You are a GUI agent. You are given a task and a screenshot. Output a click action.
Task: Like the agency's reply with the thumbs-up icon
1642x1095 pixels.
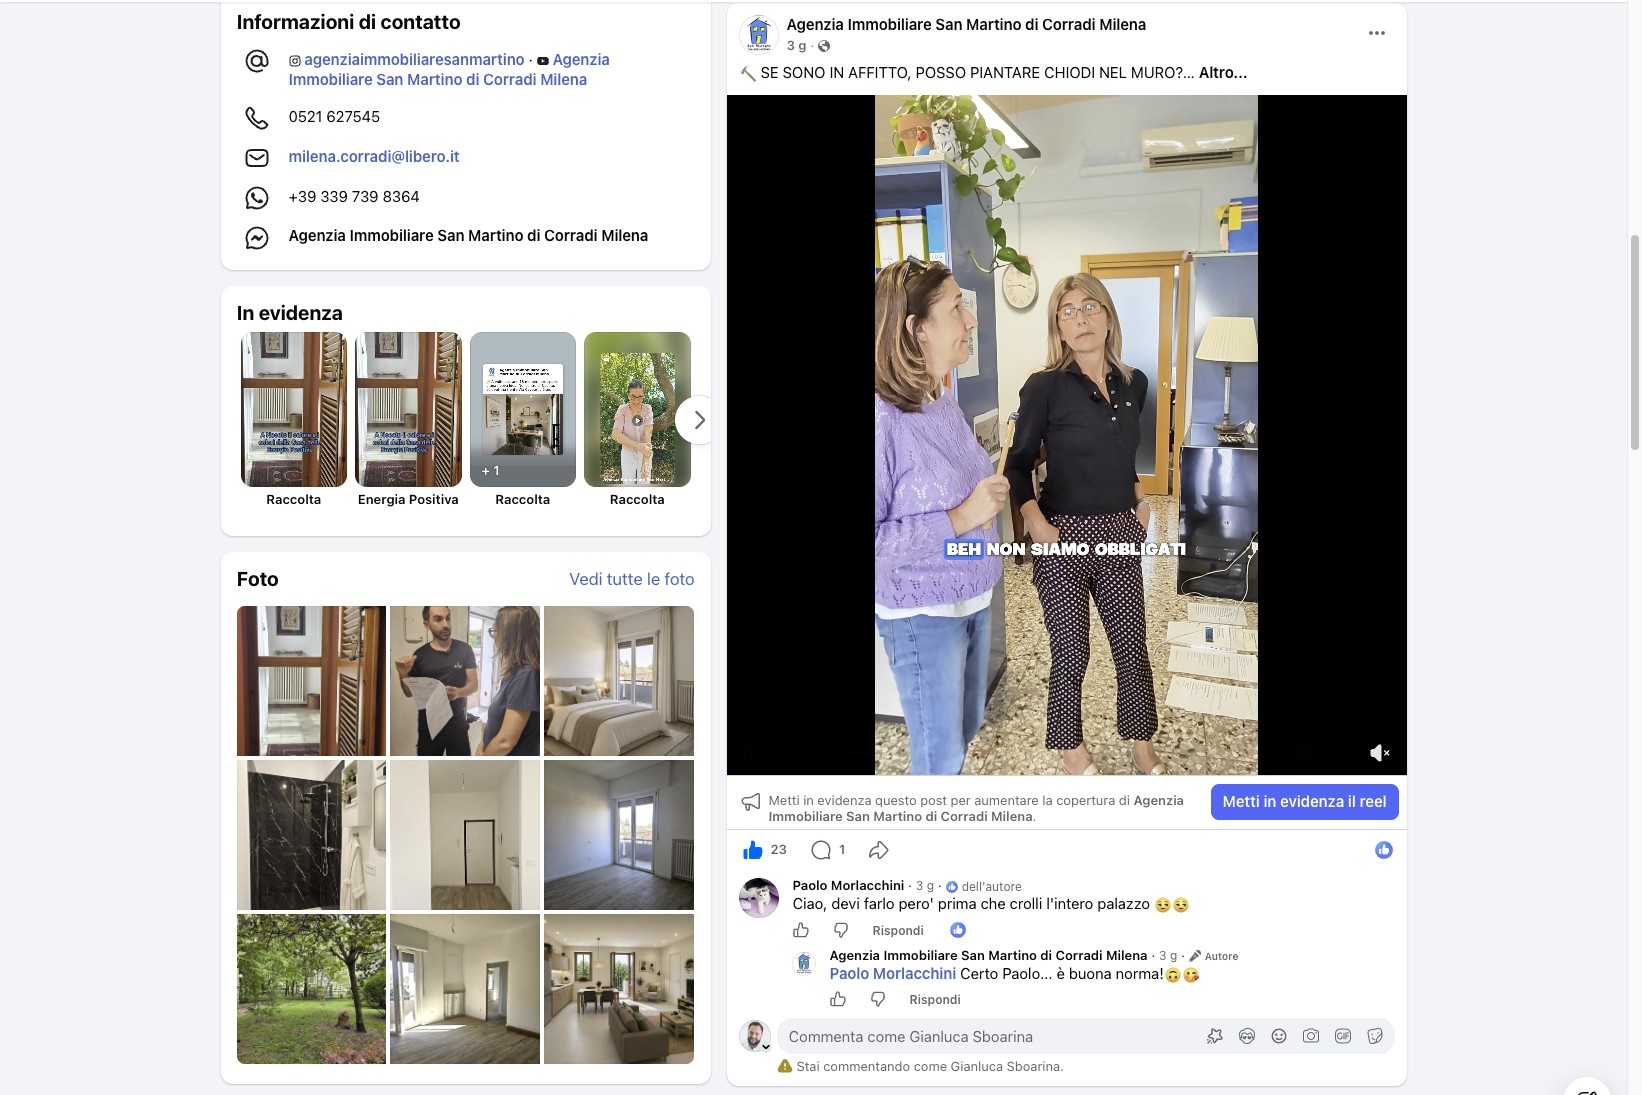coord(838,999)
